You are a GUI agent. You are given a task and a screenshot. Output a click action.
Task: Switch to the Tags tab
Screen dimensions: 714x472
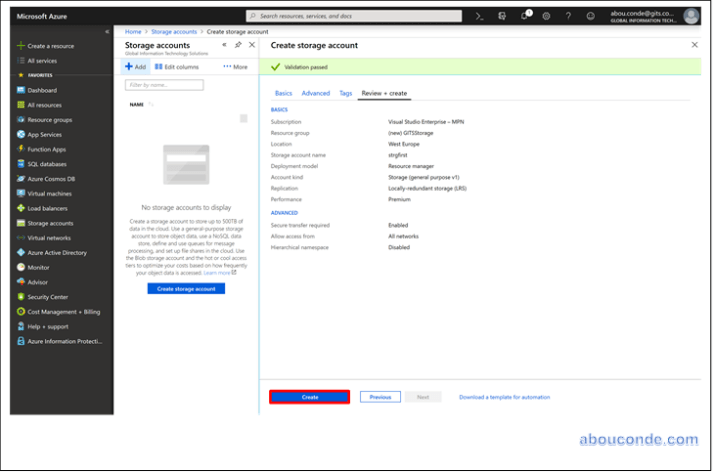(345, 93)
